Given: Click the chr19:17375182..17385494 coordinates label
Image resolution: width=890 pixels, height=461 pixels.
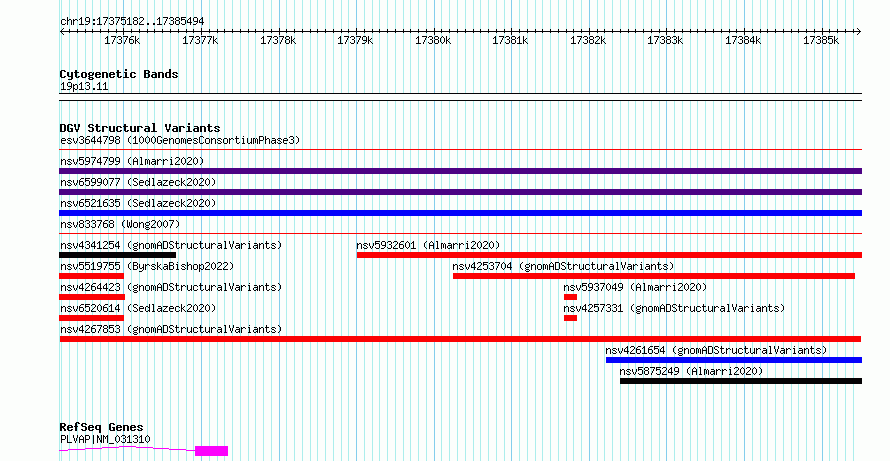Looking at the screenshot, I should pyautogui.click(x=132, y=21).
